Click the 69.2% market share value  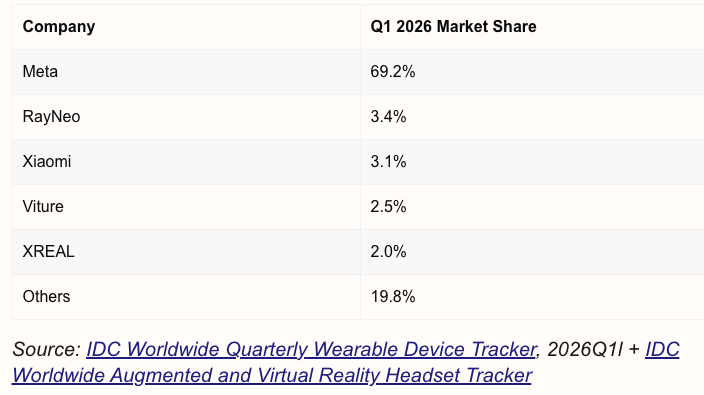(x=393, y=71)
